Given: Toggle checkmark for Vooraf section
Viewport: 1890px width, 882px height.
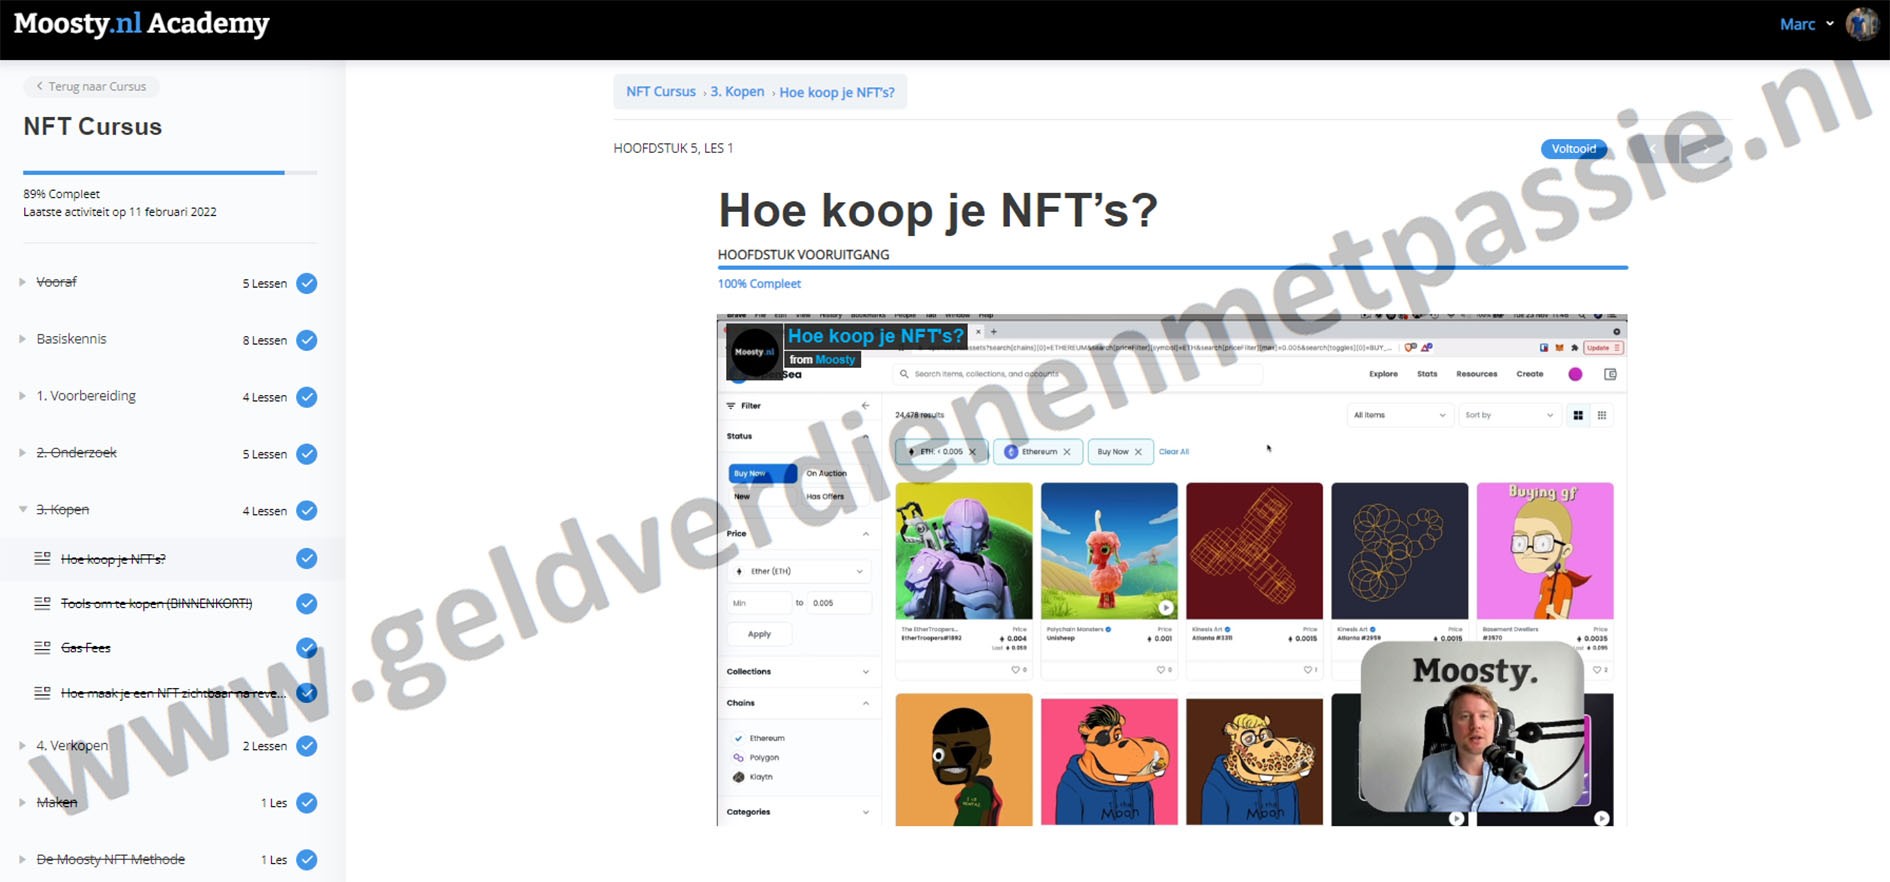Looking at the screenshot, I should pyautogui.click(x=307, y=283).
